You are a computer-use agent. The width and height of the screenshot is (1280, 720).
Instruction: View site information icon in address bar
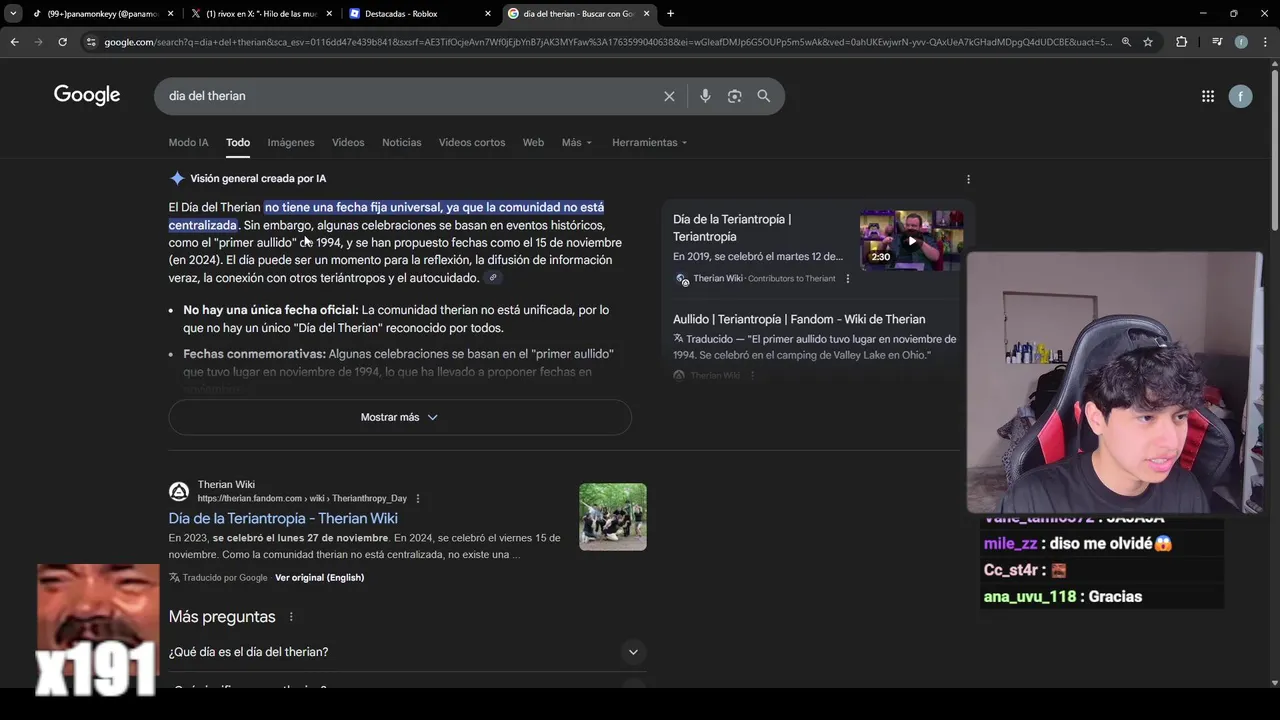tap(91, 42)
